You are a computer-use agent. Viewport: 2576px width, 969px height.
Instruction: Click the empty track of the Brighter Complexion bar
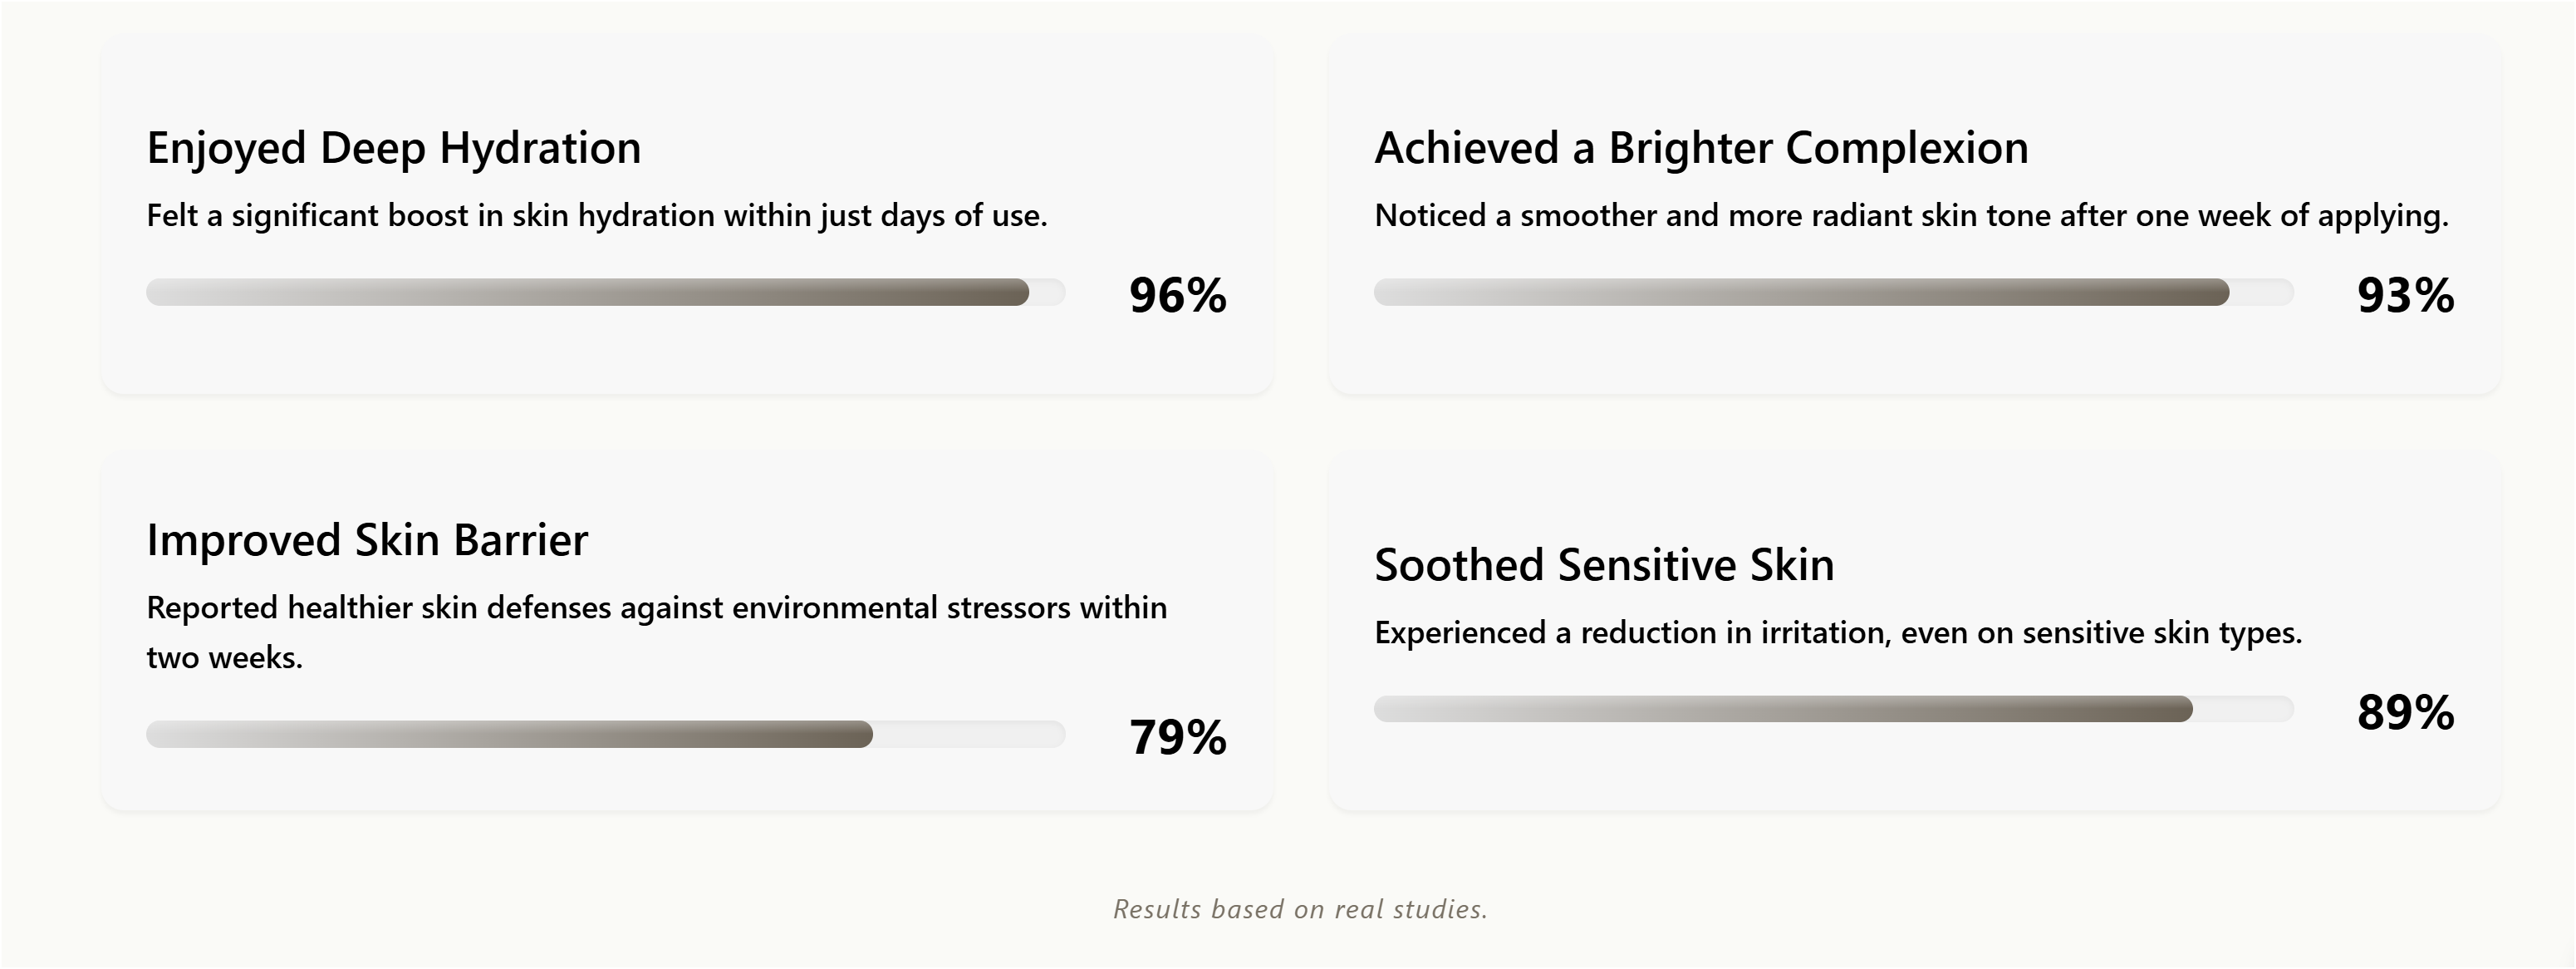pyautogui.click(x=2261, y=293)
